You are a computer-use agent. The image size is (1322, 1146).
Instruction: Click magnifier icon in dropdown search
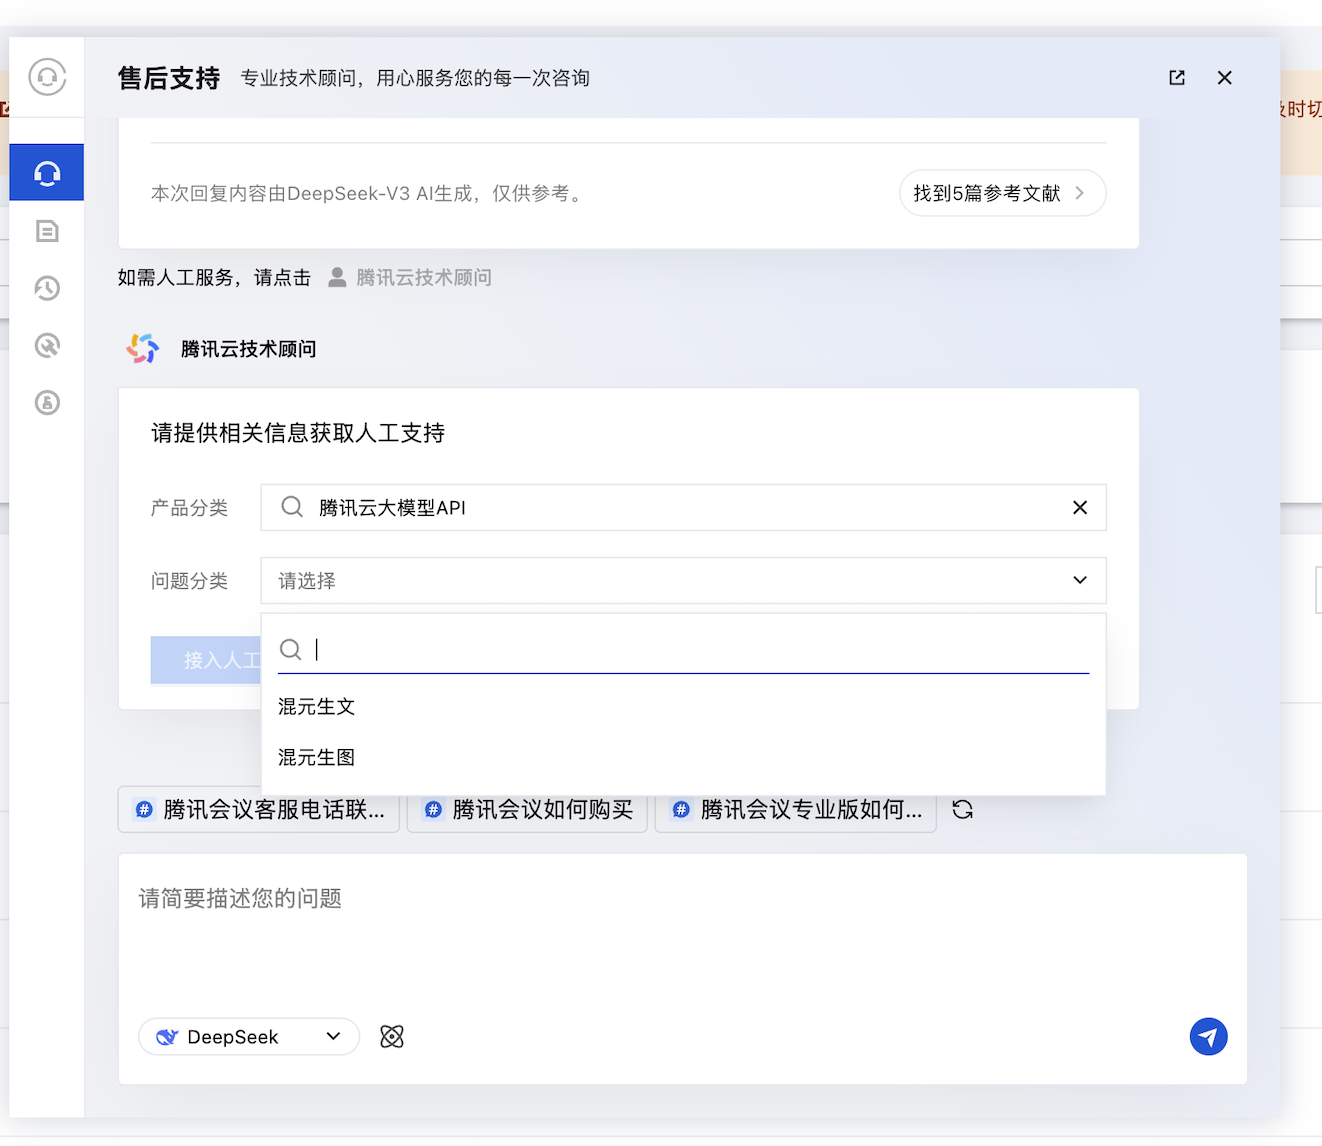[x=290, y=649]
